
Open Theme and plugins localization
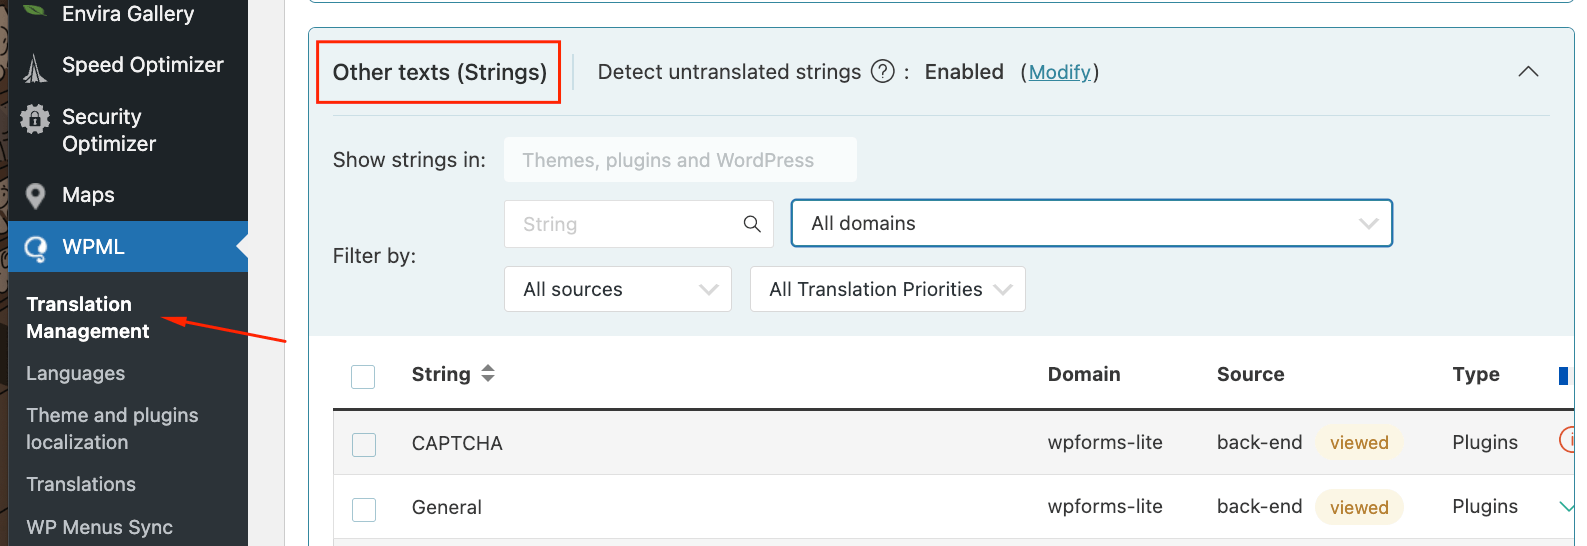tap(112, 428)
